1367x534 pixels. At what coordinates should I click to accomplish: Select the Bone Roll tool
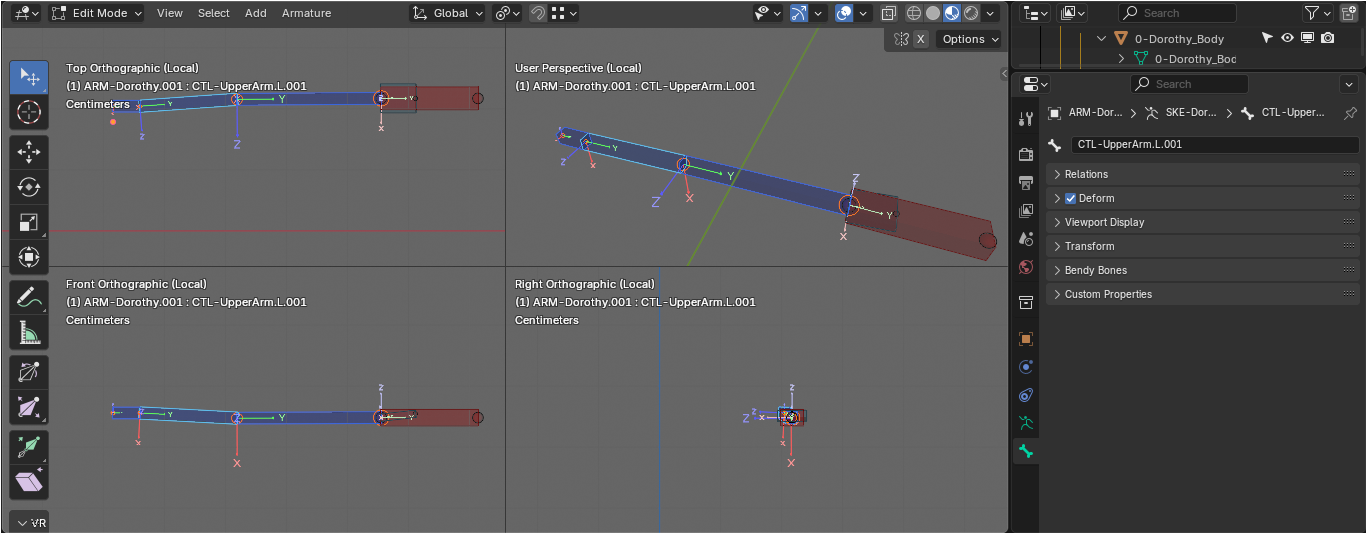pos(29,373)
